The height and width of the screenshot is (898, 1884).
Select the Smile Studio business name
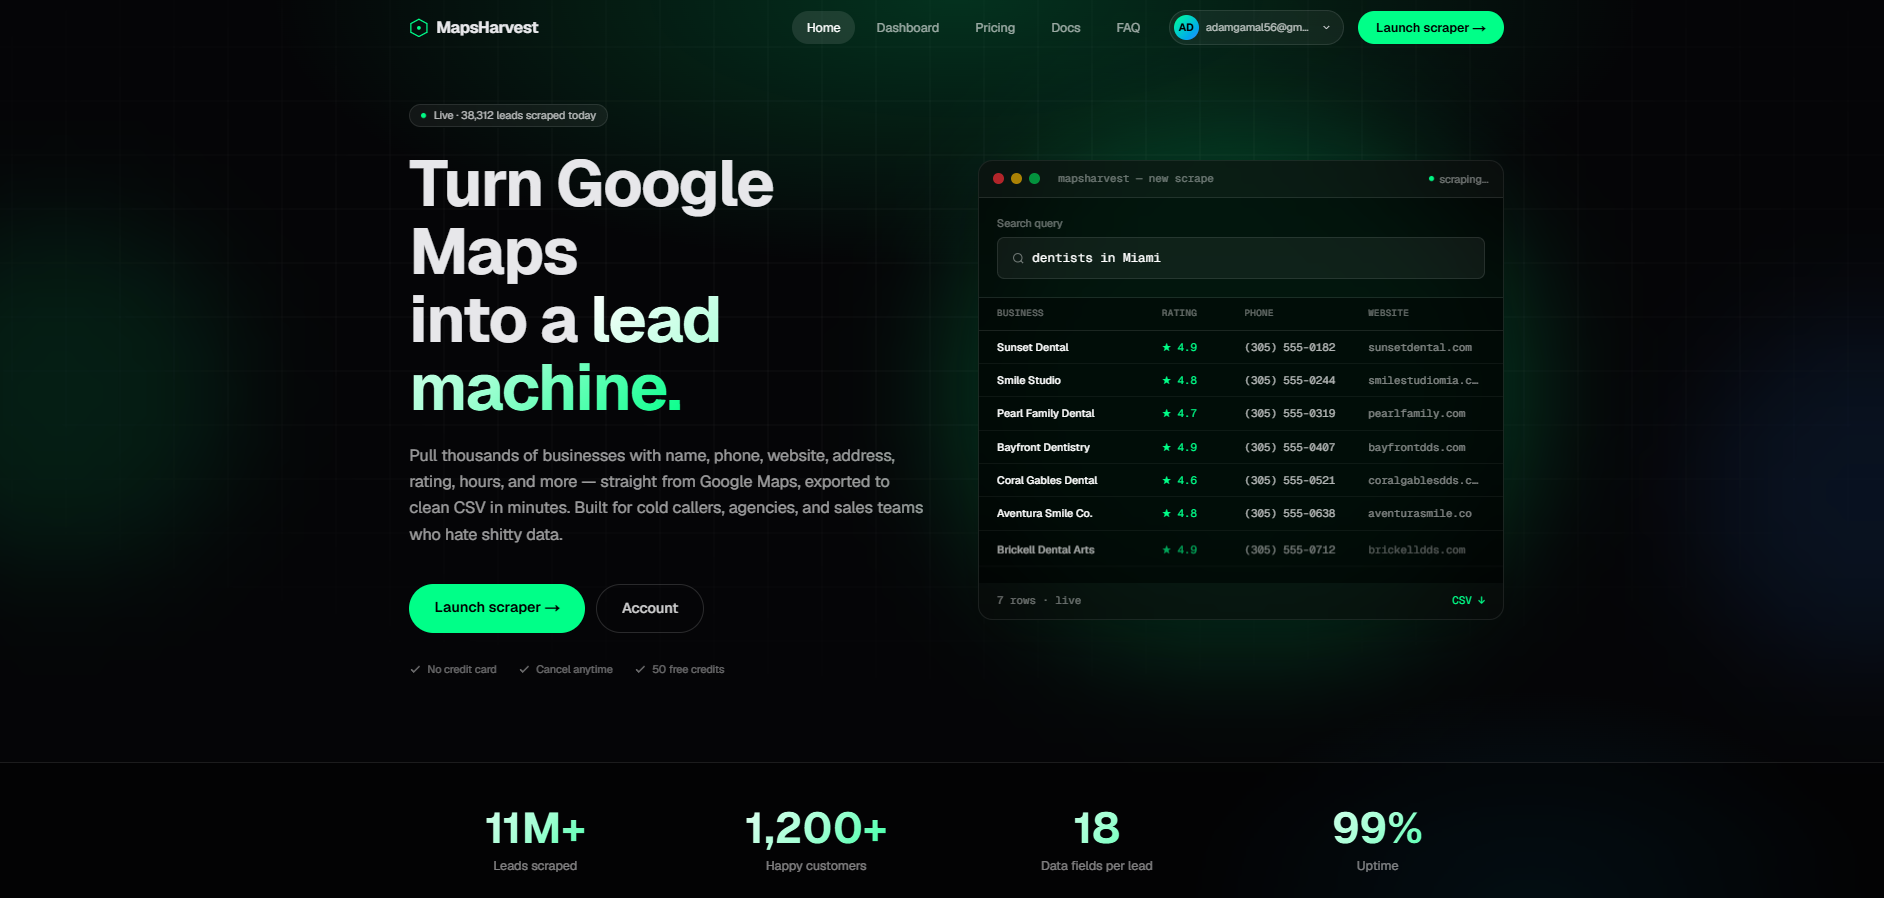[1029, 380]
